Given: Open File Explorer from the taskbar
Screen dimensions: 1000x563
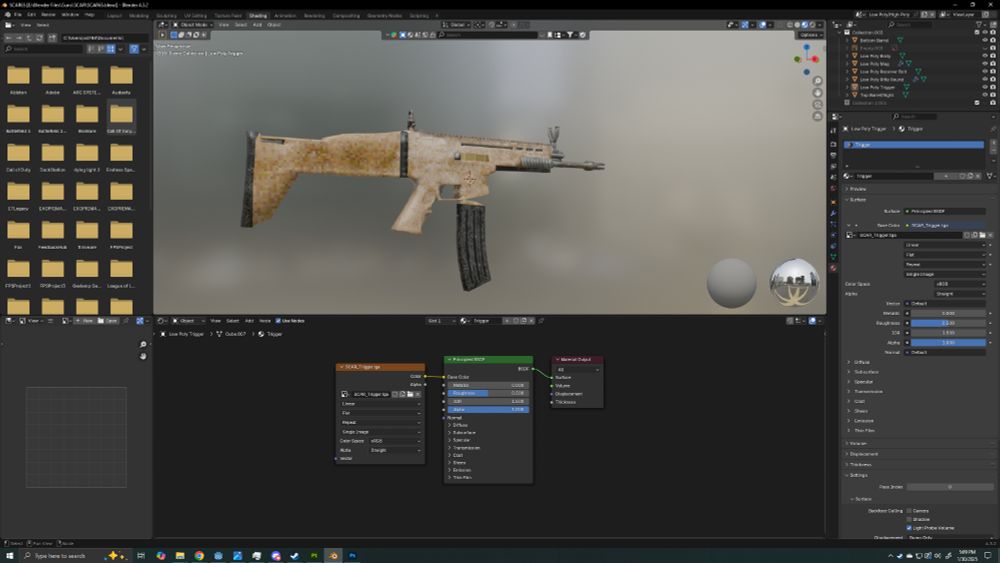Looking at the screenshot, I should point(180,555).
